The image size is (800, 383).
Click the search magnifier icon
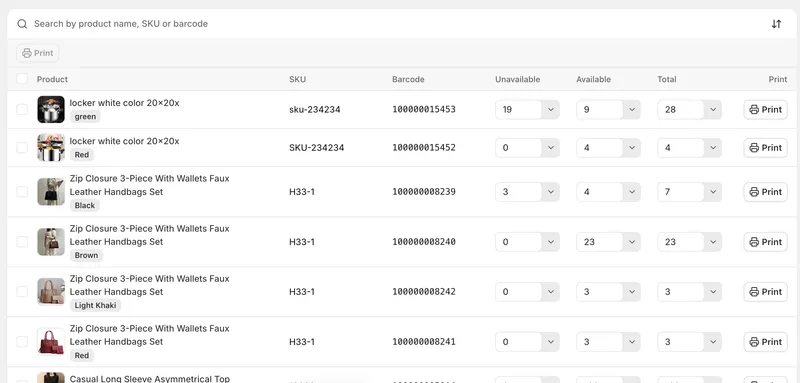[22, 24]
